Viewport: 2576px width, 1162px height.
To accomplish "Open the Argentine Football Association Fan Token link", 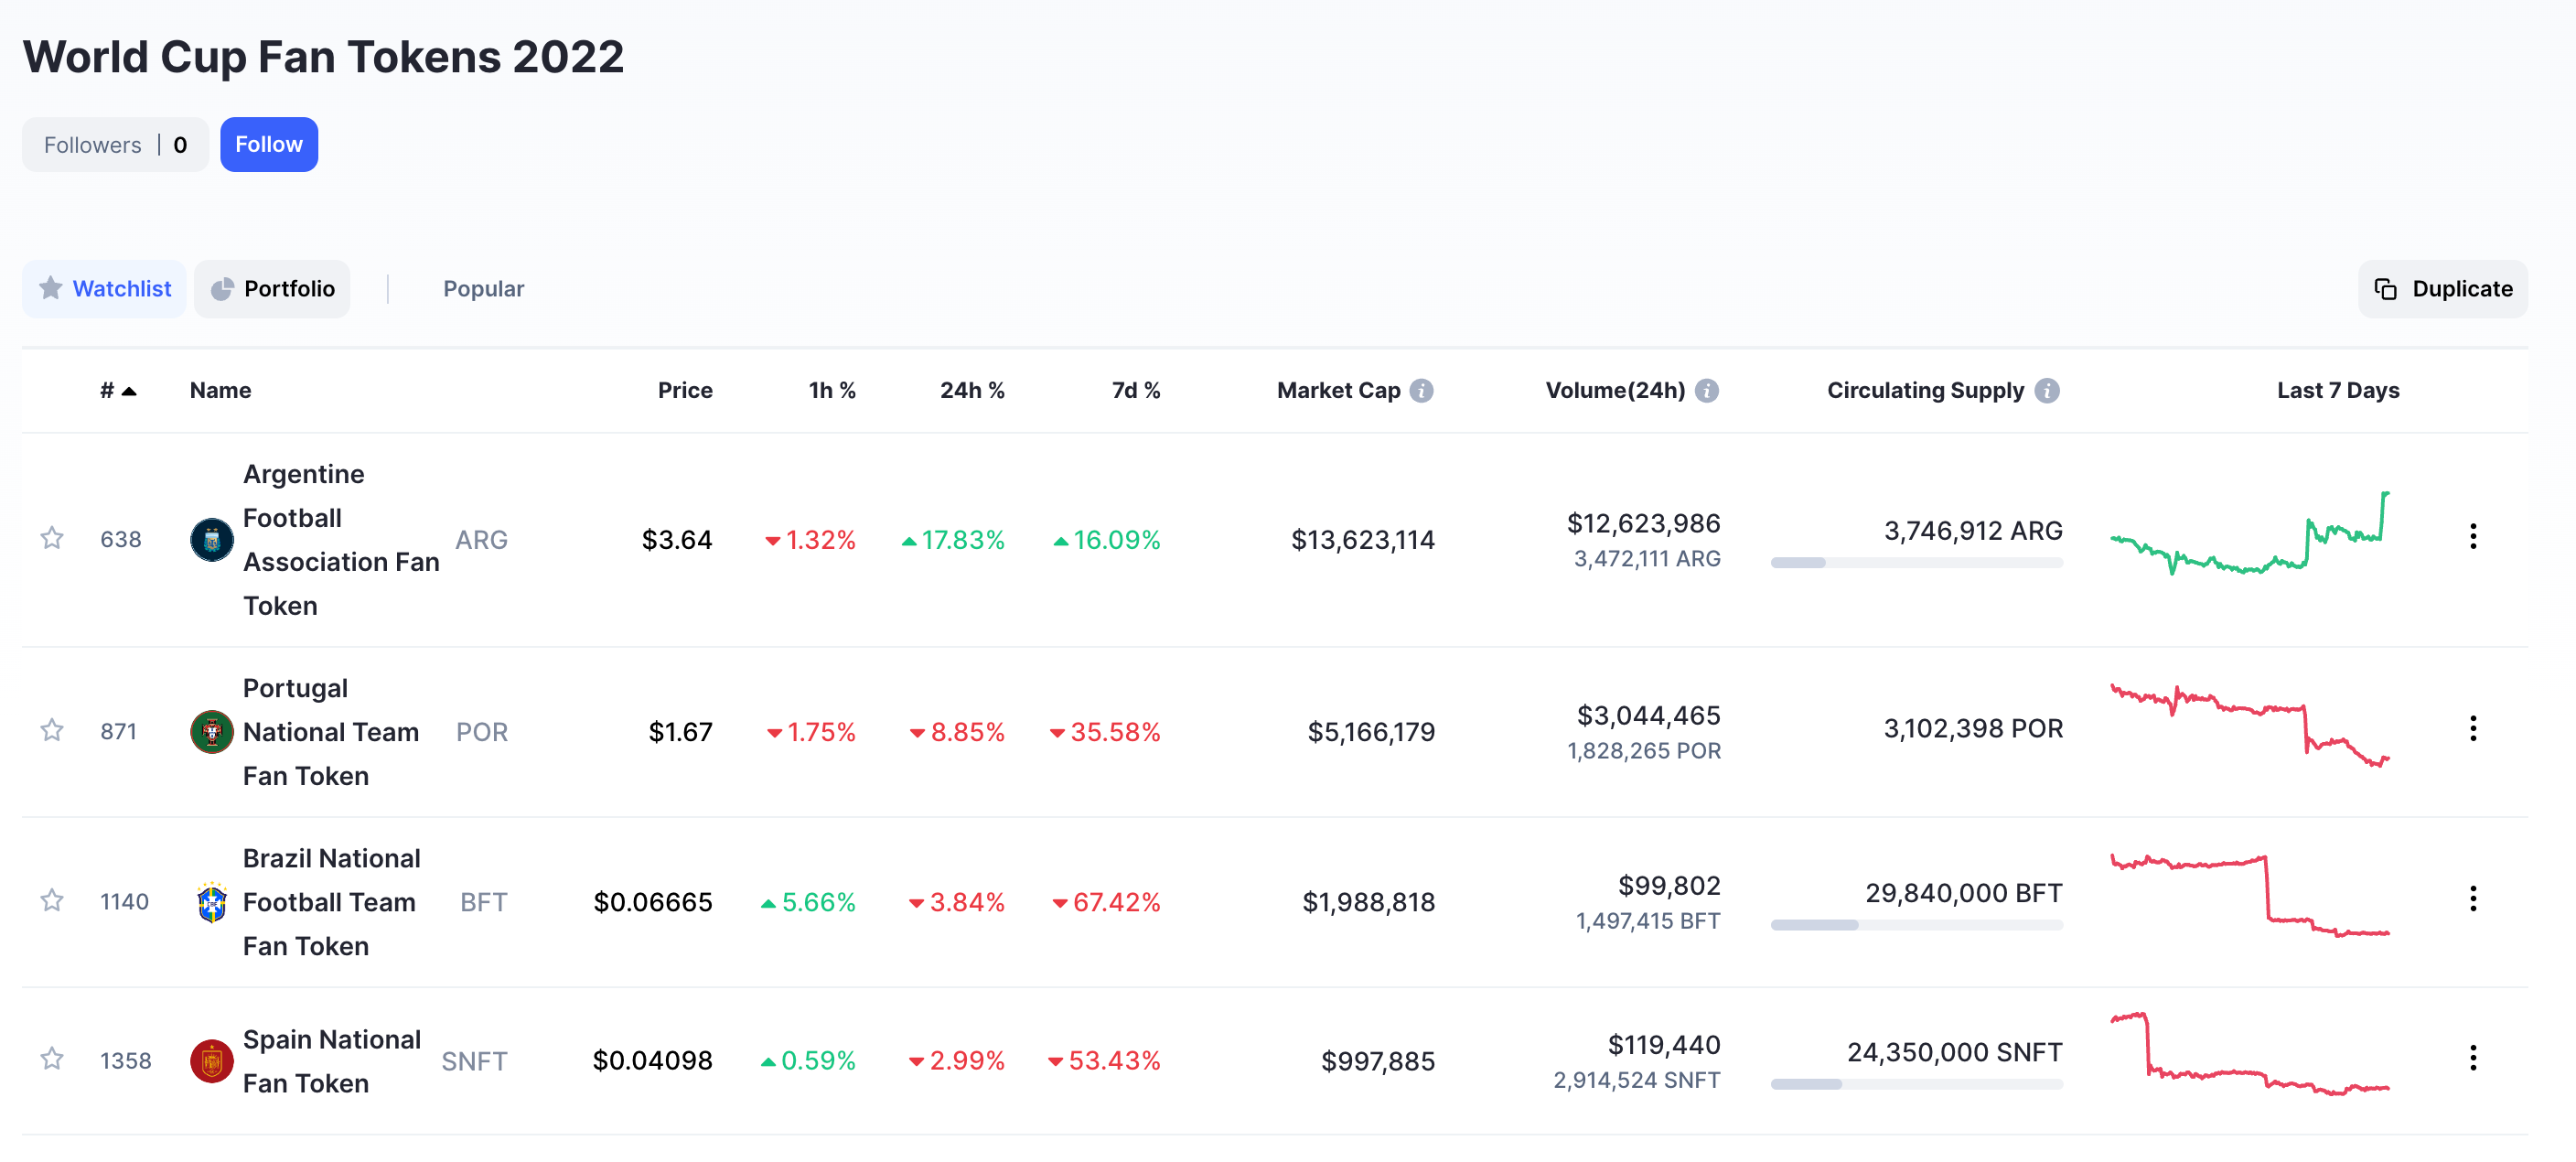I will 341,540.
